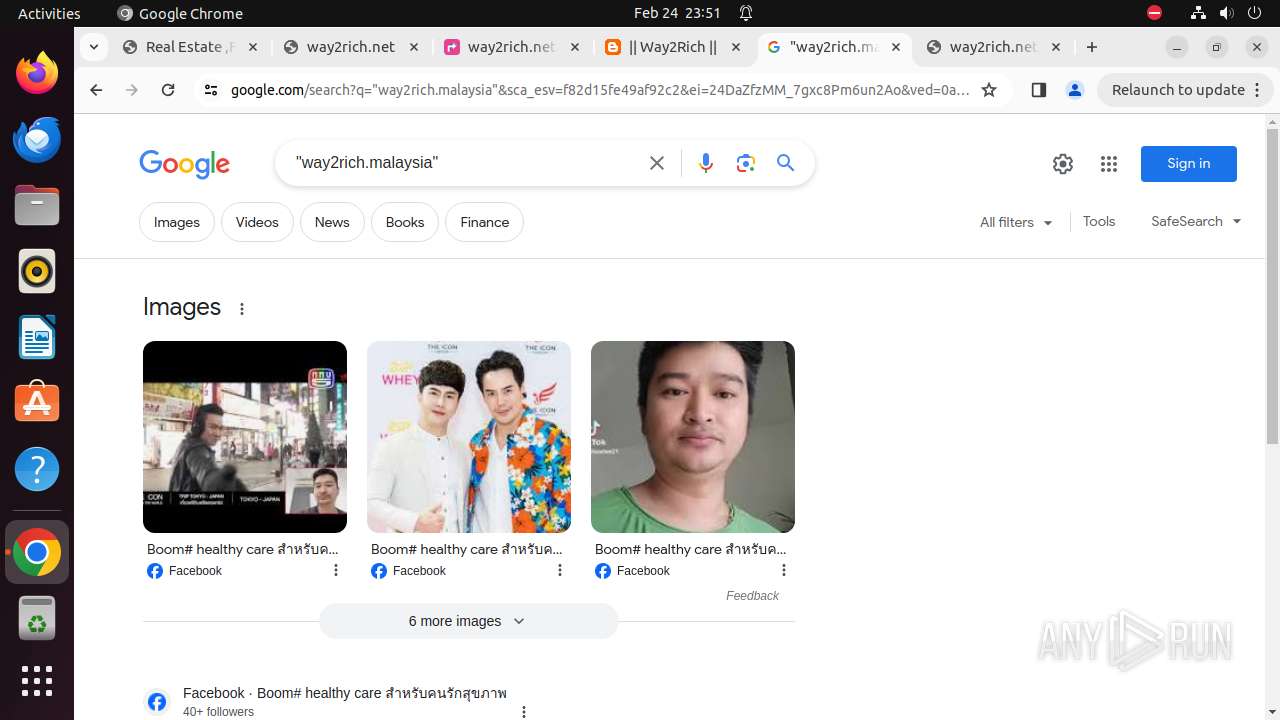This screenshot has width=1280, height=720.
Task: Open options for first Facebook image result
Action: pyautogui.click(x=336, y=570)
